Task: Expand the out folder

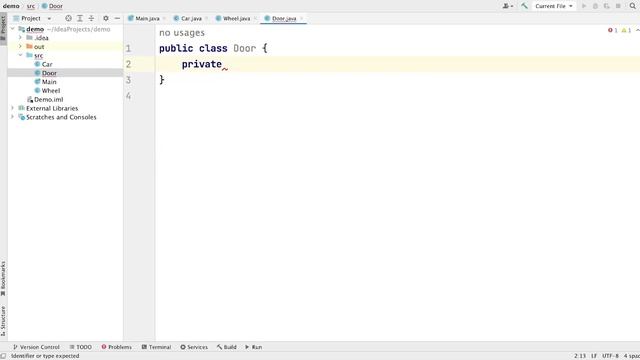Action: tap(20, 47)
